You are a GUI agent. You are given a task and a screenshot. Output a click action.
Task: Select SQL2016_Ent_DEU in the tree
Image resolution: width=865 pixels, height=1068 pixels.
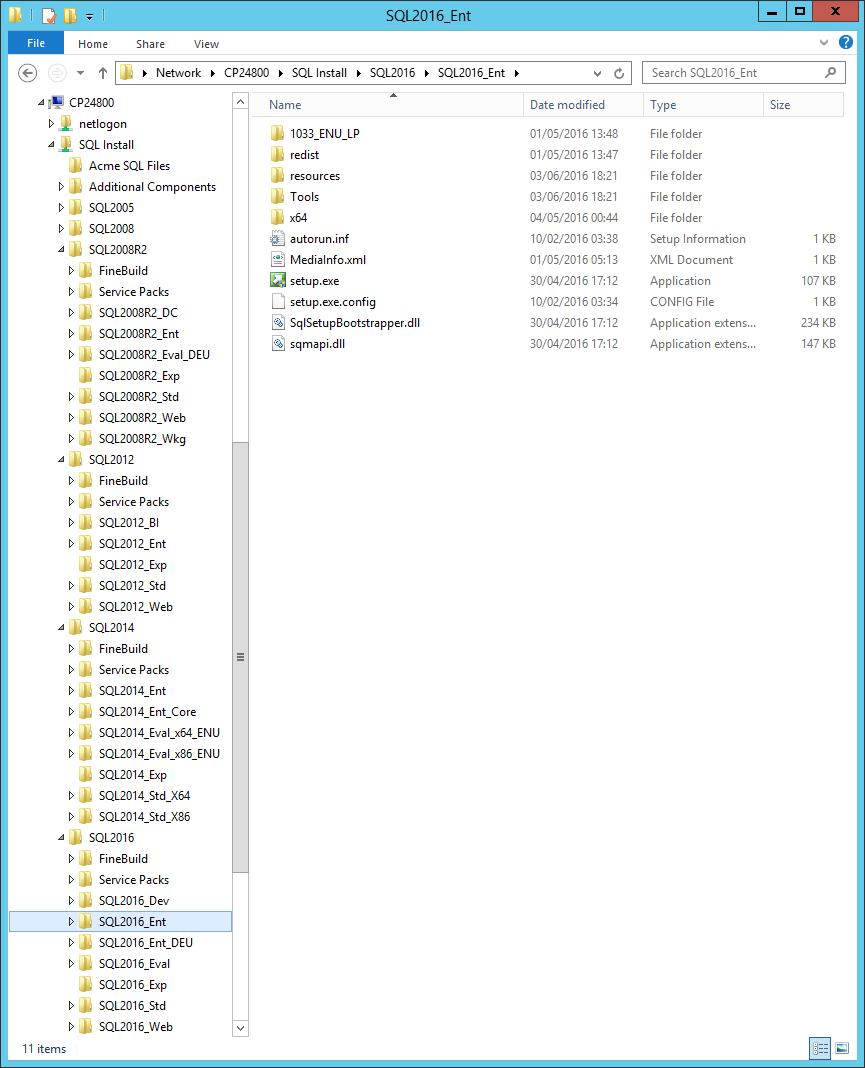tap(146, 943)
